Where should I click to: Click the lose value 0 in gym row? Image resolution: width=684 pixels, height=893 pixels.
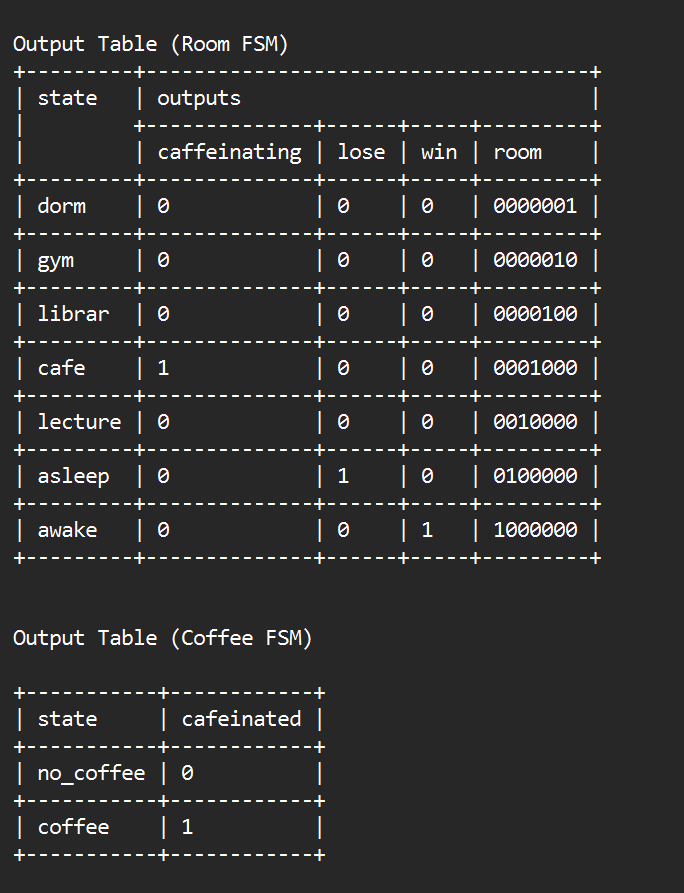pos(343,260)
